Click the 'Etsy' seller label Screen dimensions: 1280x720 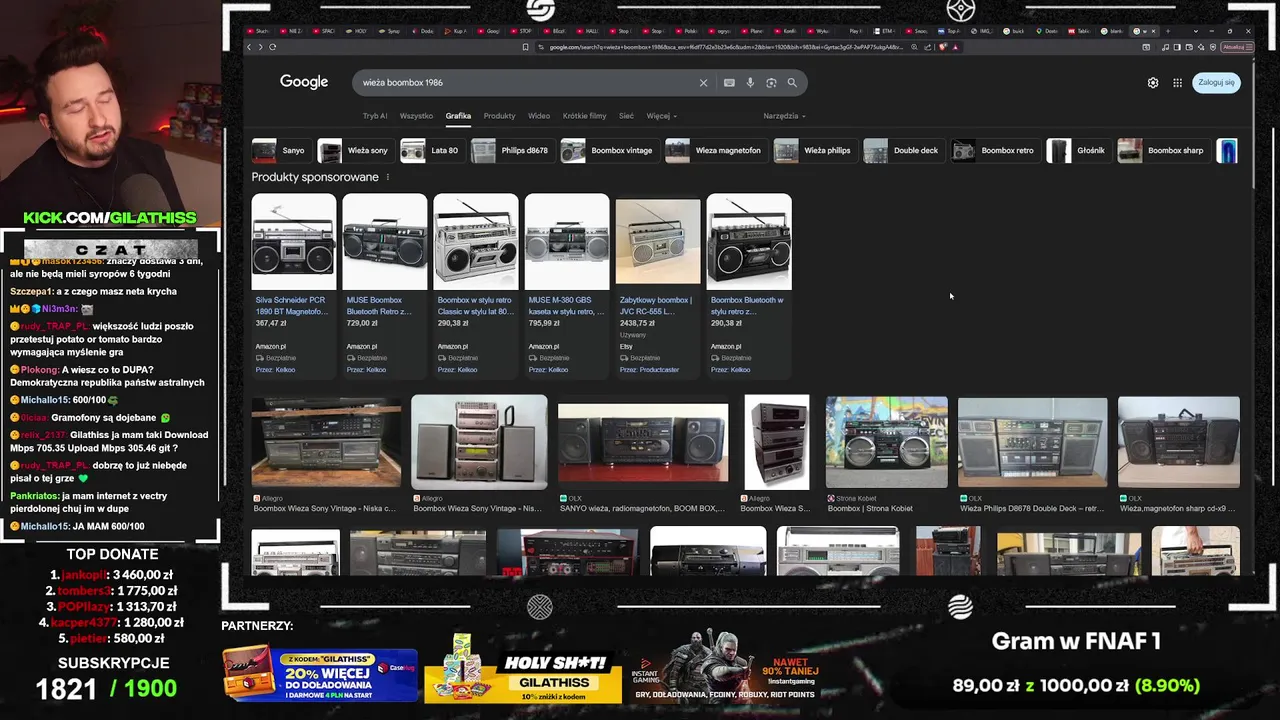(626, 347)
